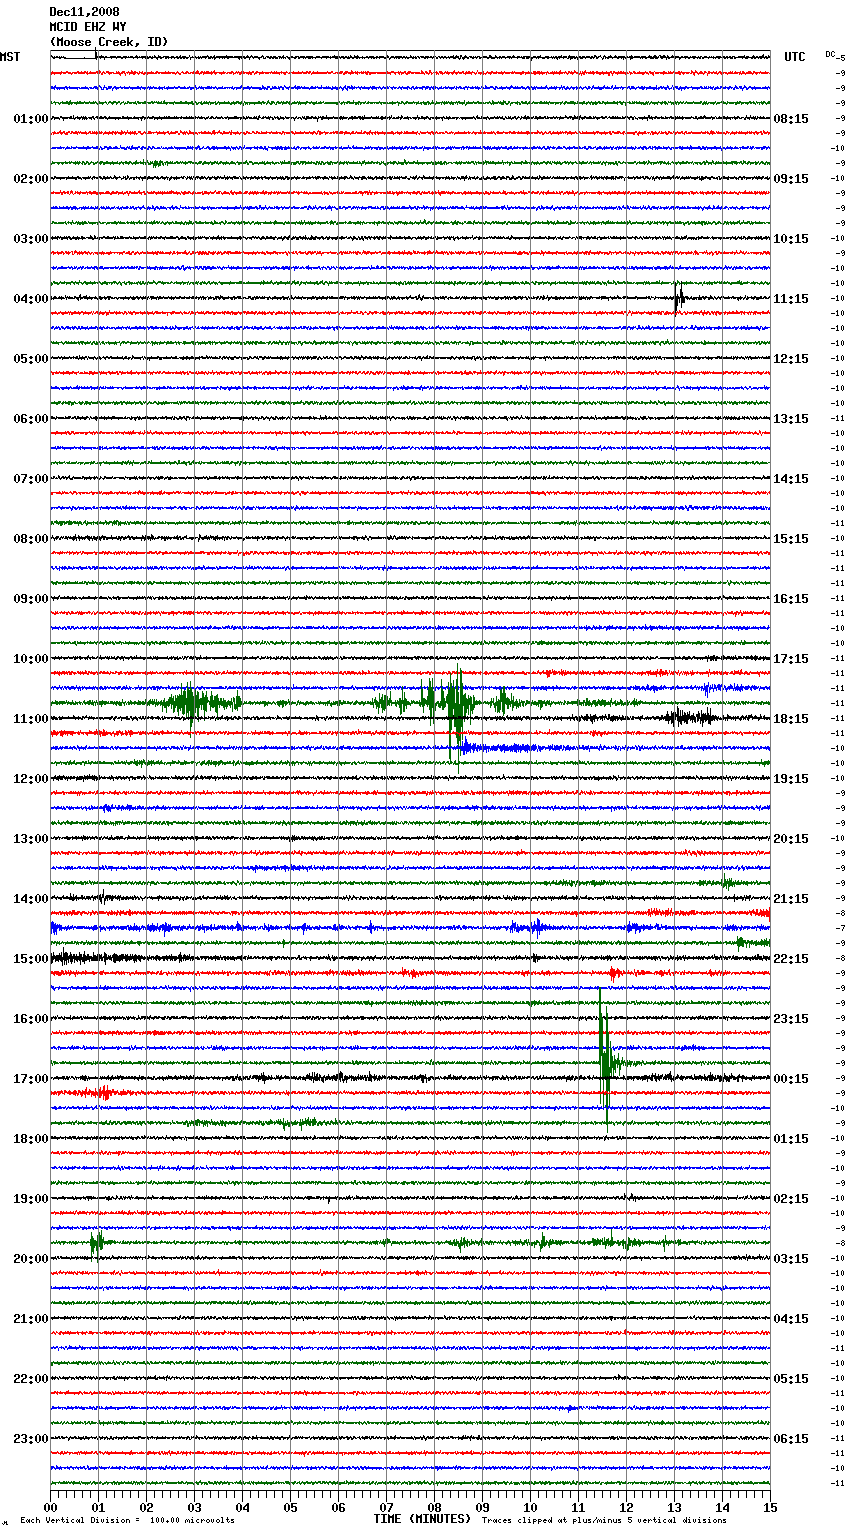Screen dimensions: 850x1534
Task: Click the tall green spike before 17:00 trace
Action: click(x=606, y=1060)
